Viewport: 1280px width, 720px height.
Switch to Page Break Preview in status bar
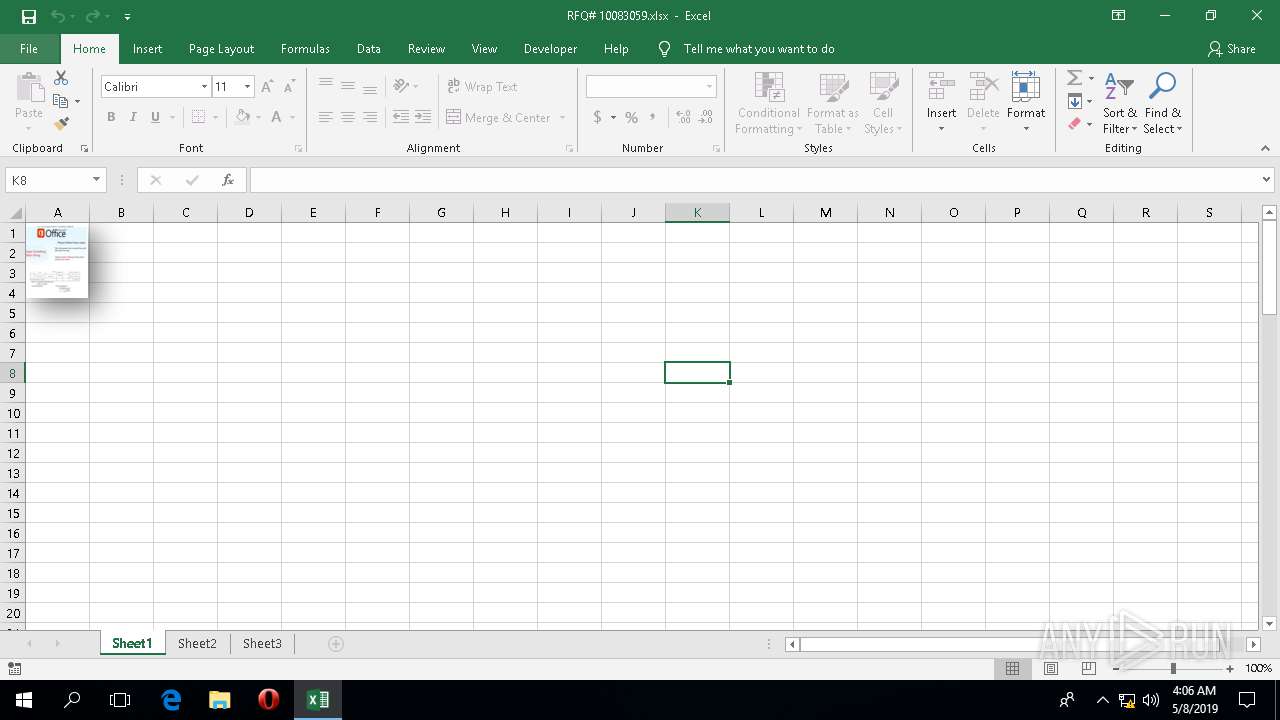(1088, 668)
